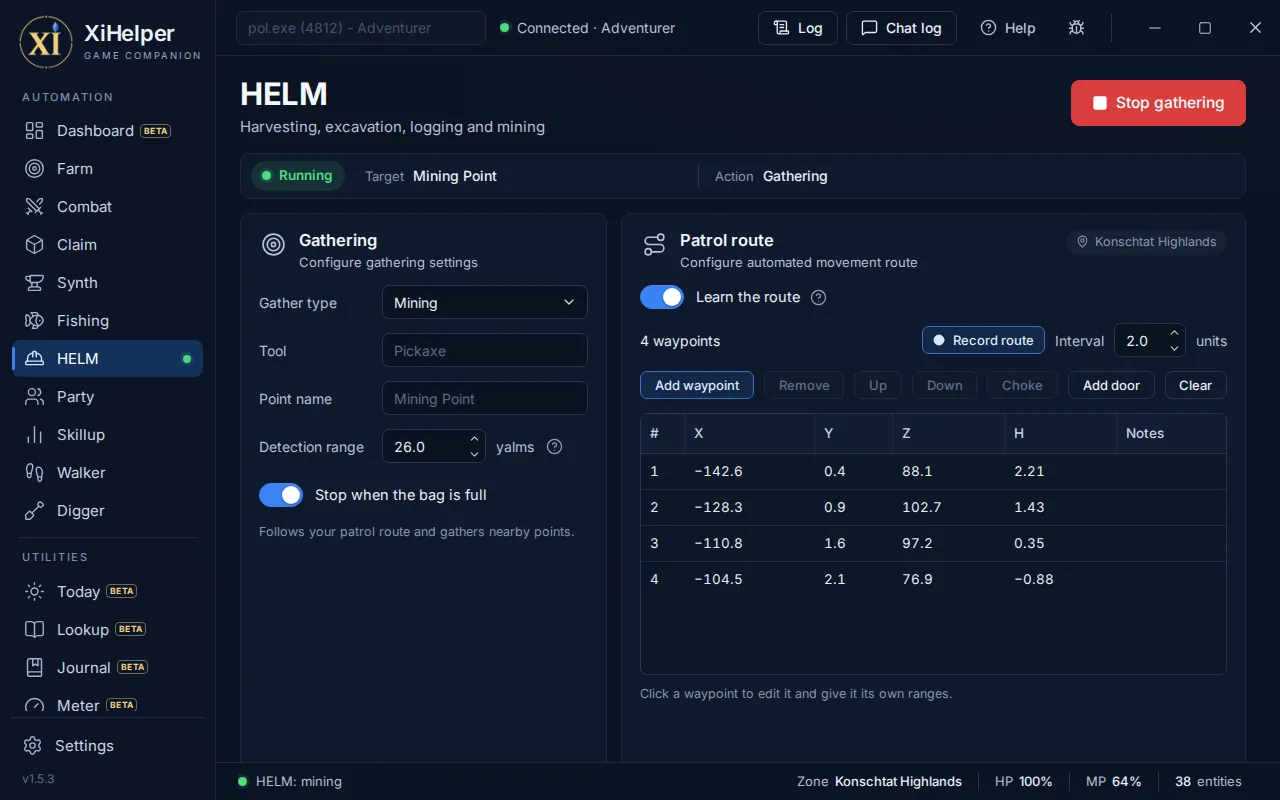Click the Tool input field
Image resolution: width=1280 pixels, height=800 pixels.
pyautogui.click(x=485, y=351)
